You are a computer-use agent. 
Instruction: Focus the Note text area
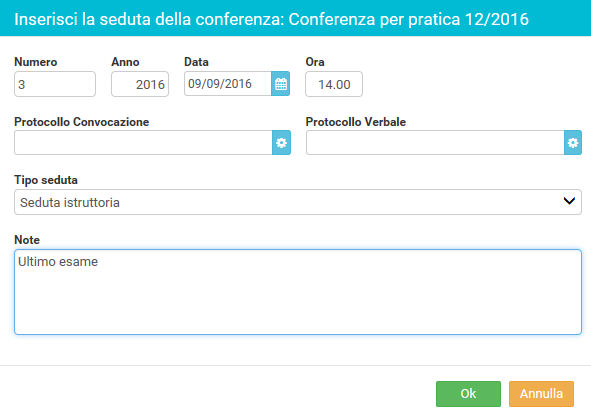point(298,292)
